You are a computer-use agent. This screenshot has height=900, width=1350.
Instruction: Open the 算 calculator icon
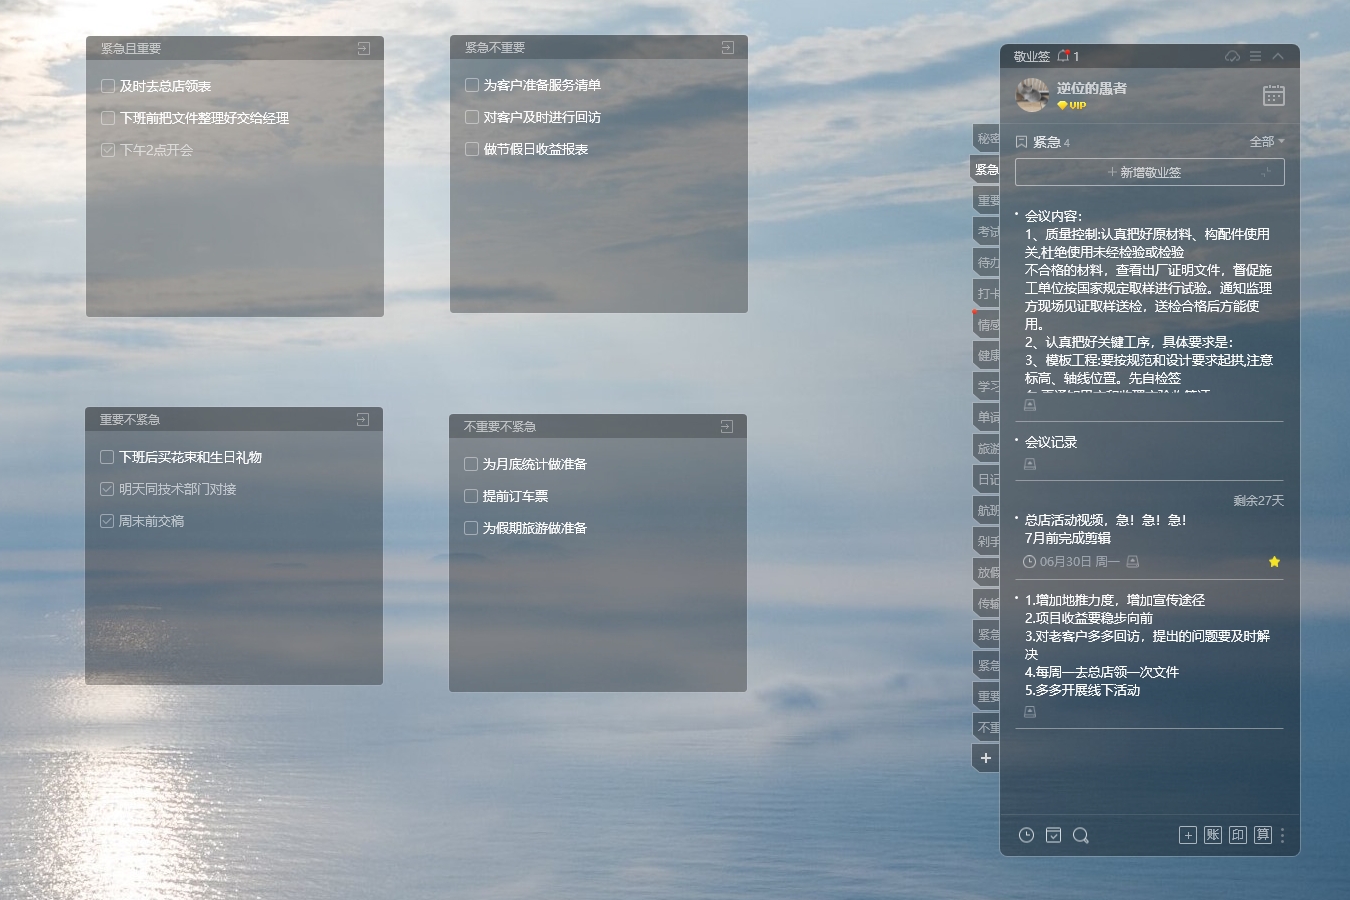(x=1262, y=835)
